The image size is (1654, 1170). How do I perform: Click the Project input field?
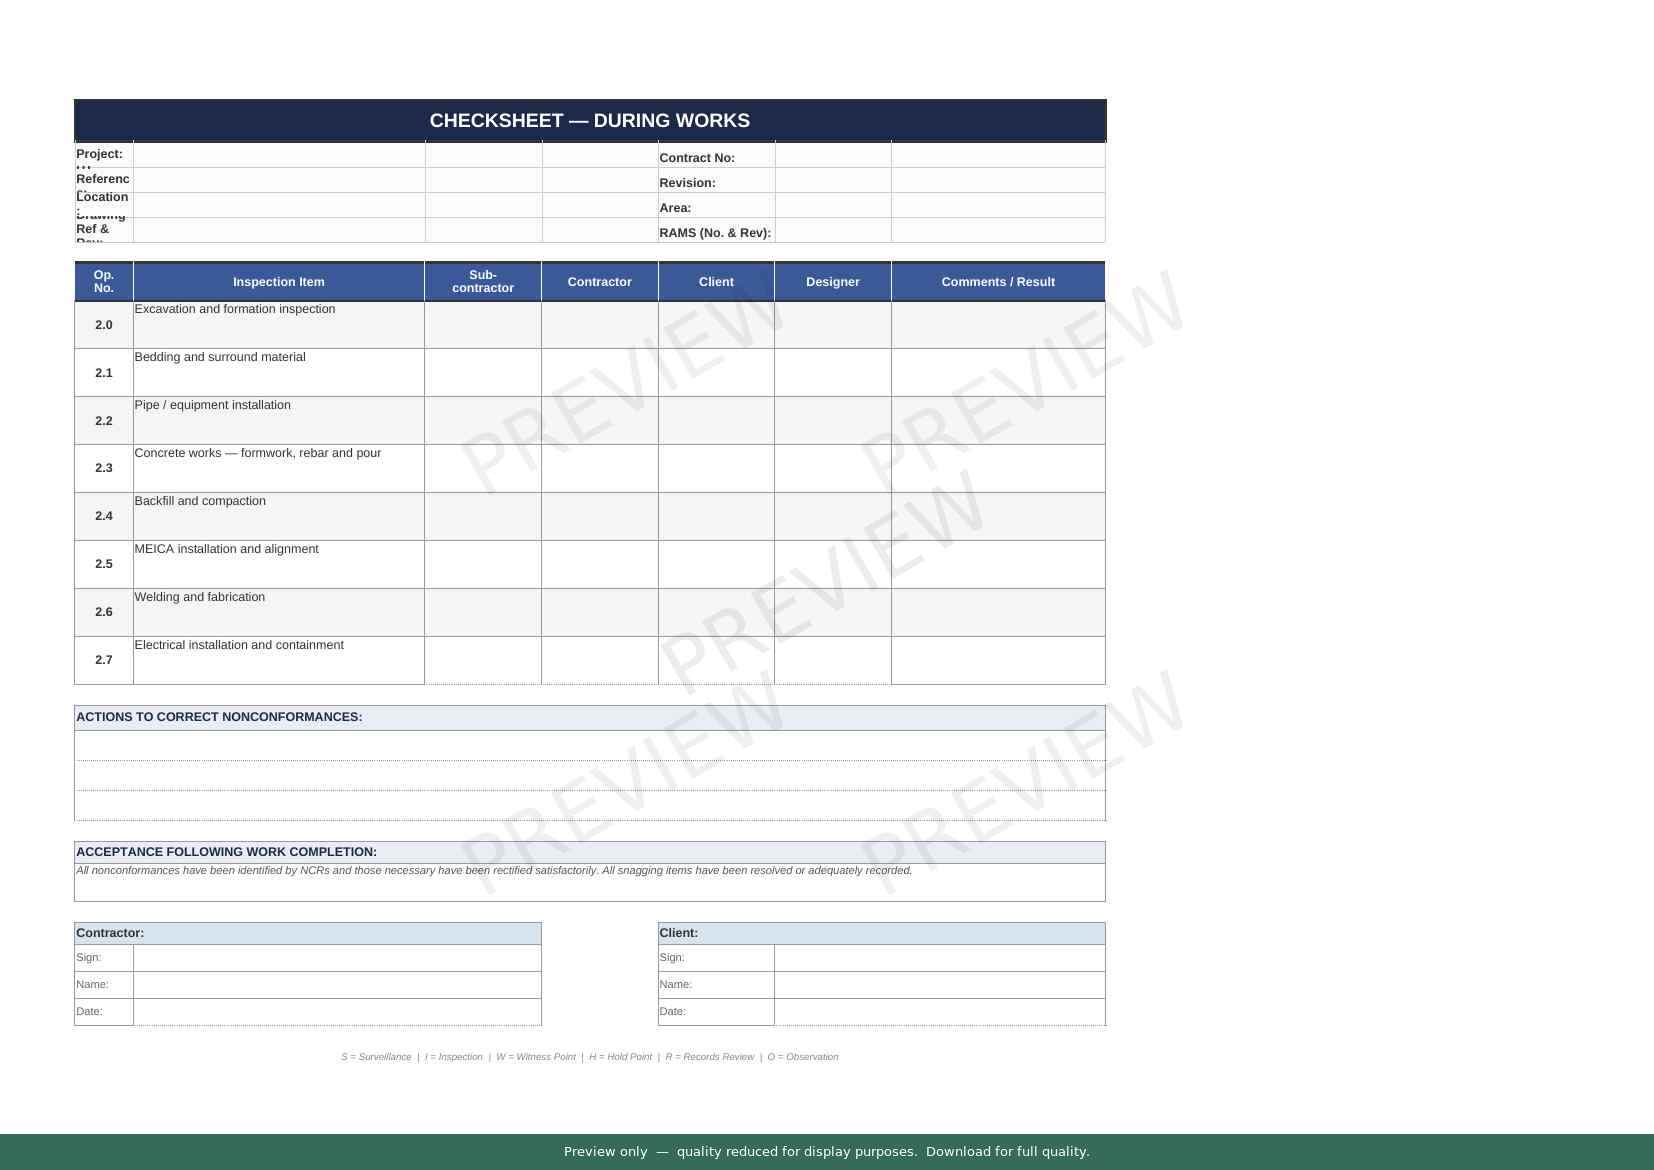click(278, 155)
